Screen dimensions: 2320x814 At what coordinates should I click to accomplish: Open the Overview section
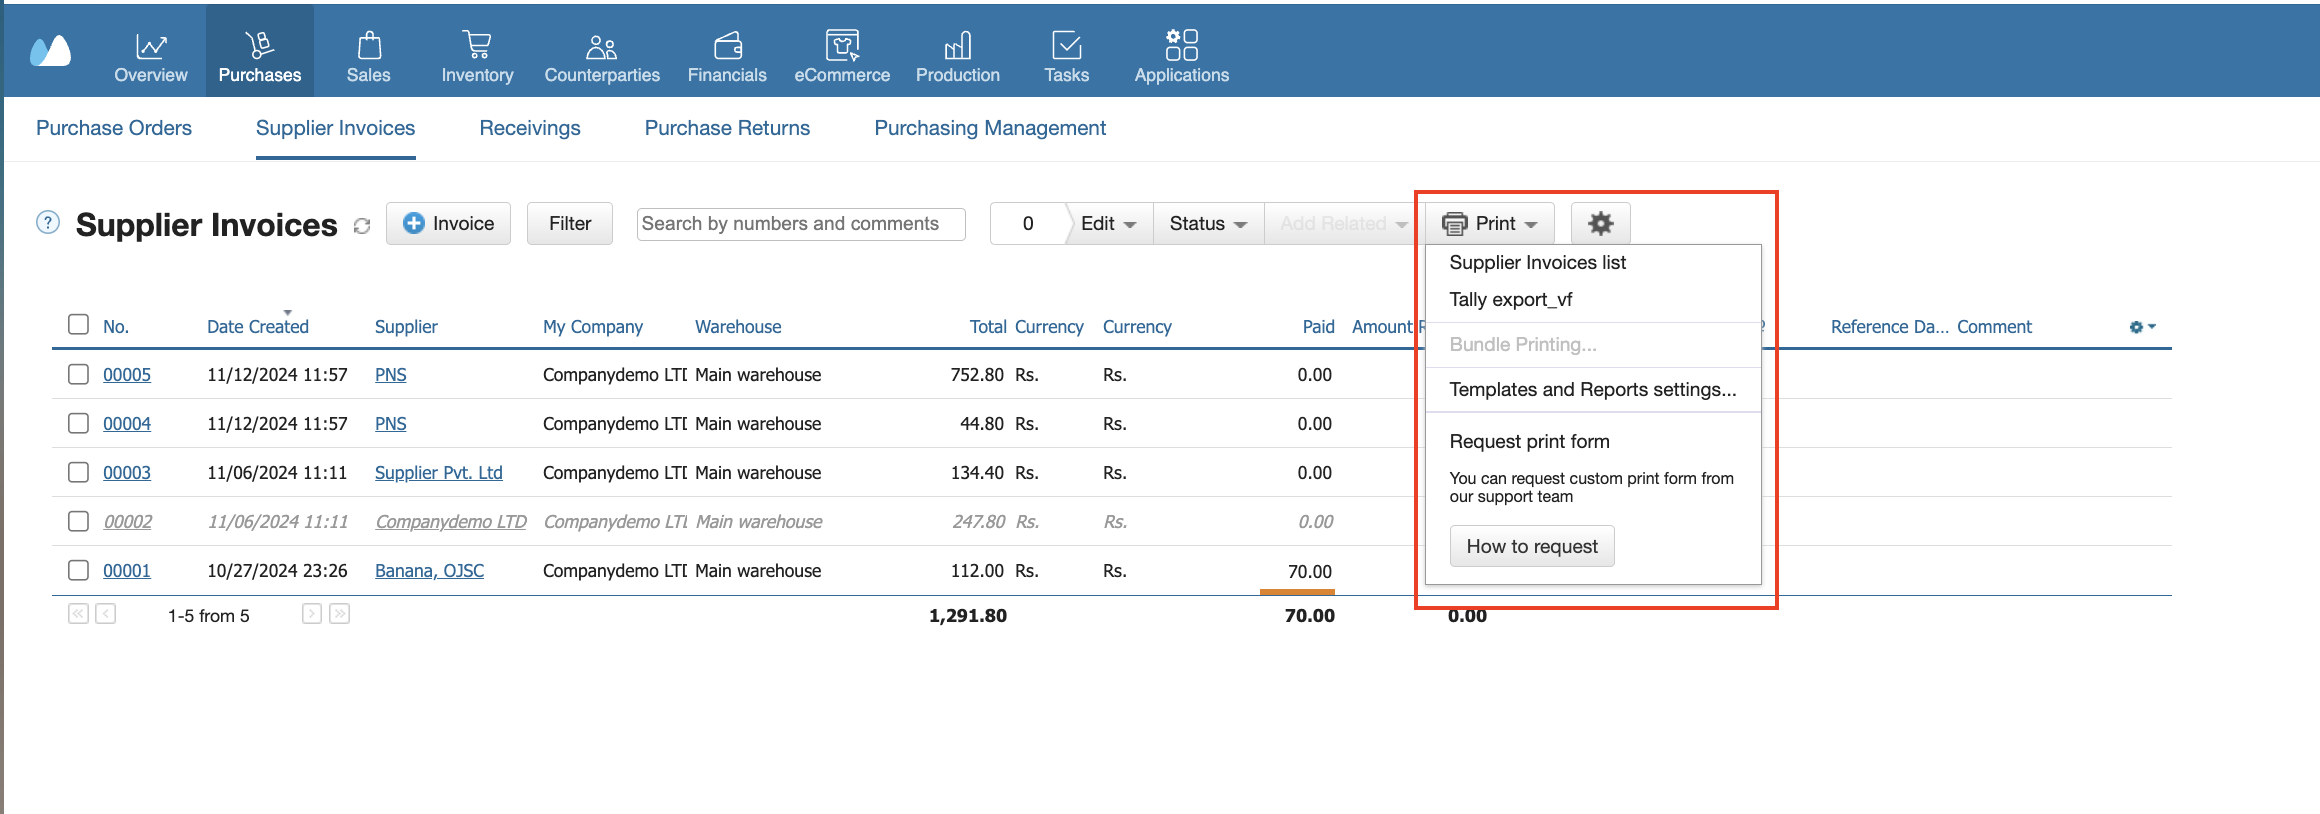[151, 57]
